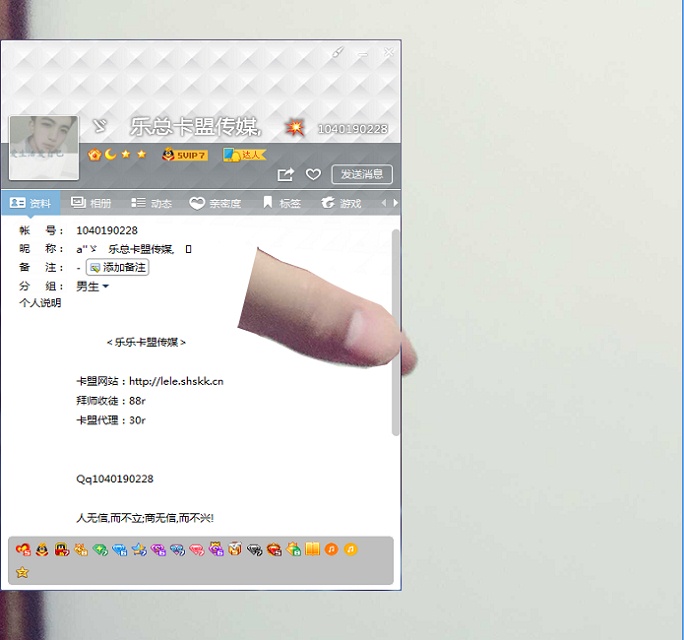Click the header QQ number 1040190228
The image size is (684, 640).
click(x=353, y=129)
